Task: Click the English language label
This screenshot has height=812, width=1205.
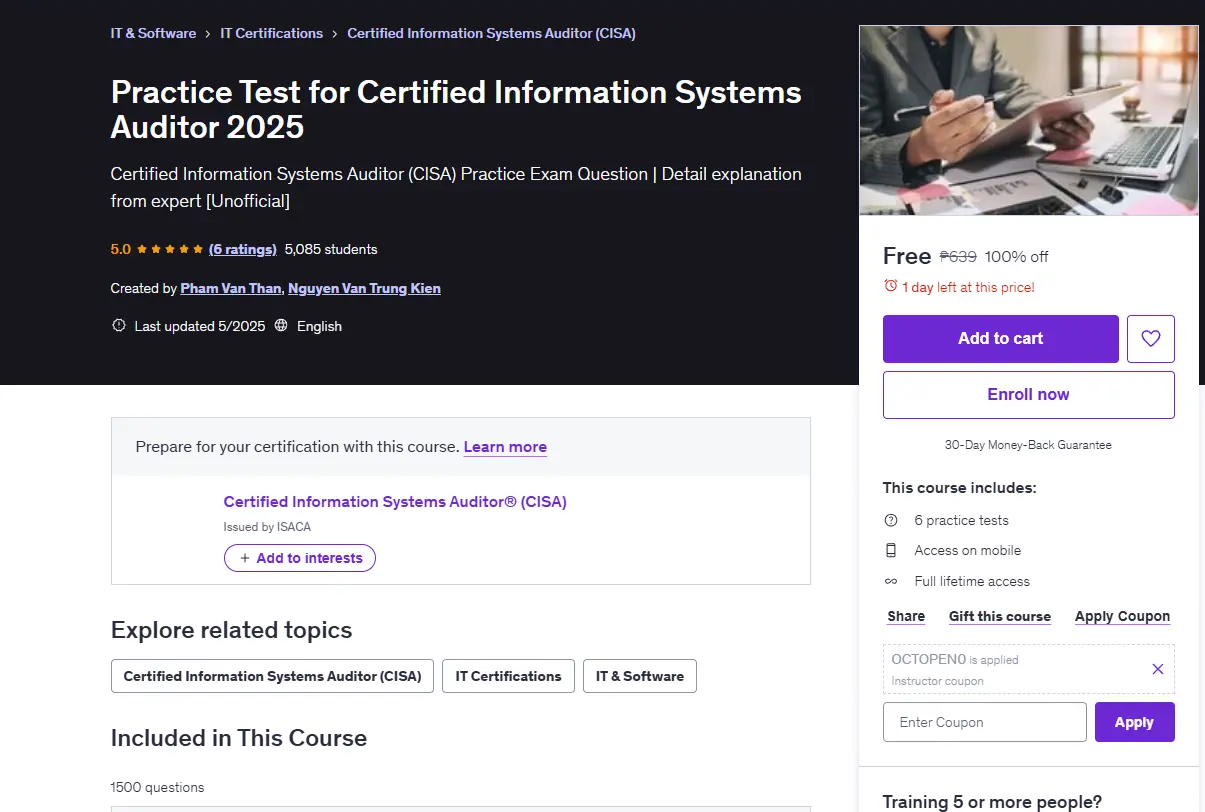Action: click(x=319, y=326)
